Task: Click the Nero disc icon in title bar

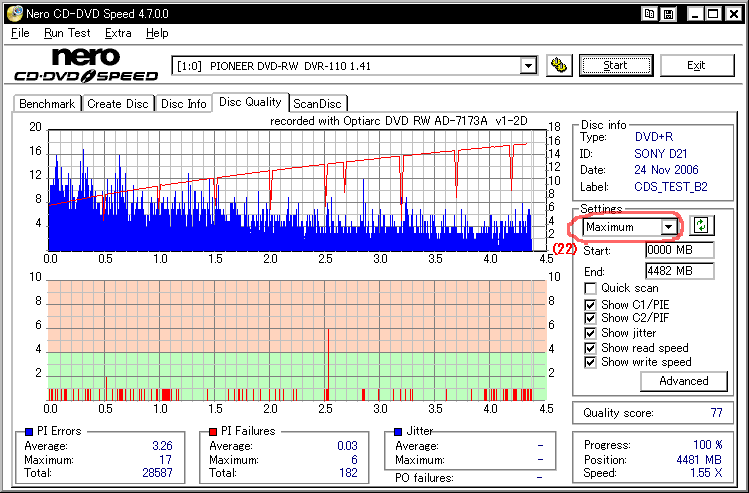Action: [13, 13]
